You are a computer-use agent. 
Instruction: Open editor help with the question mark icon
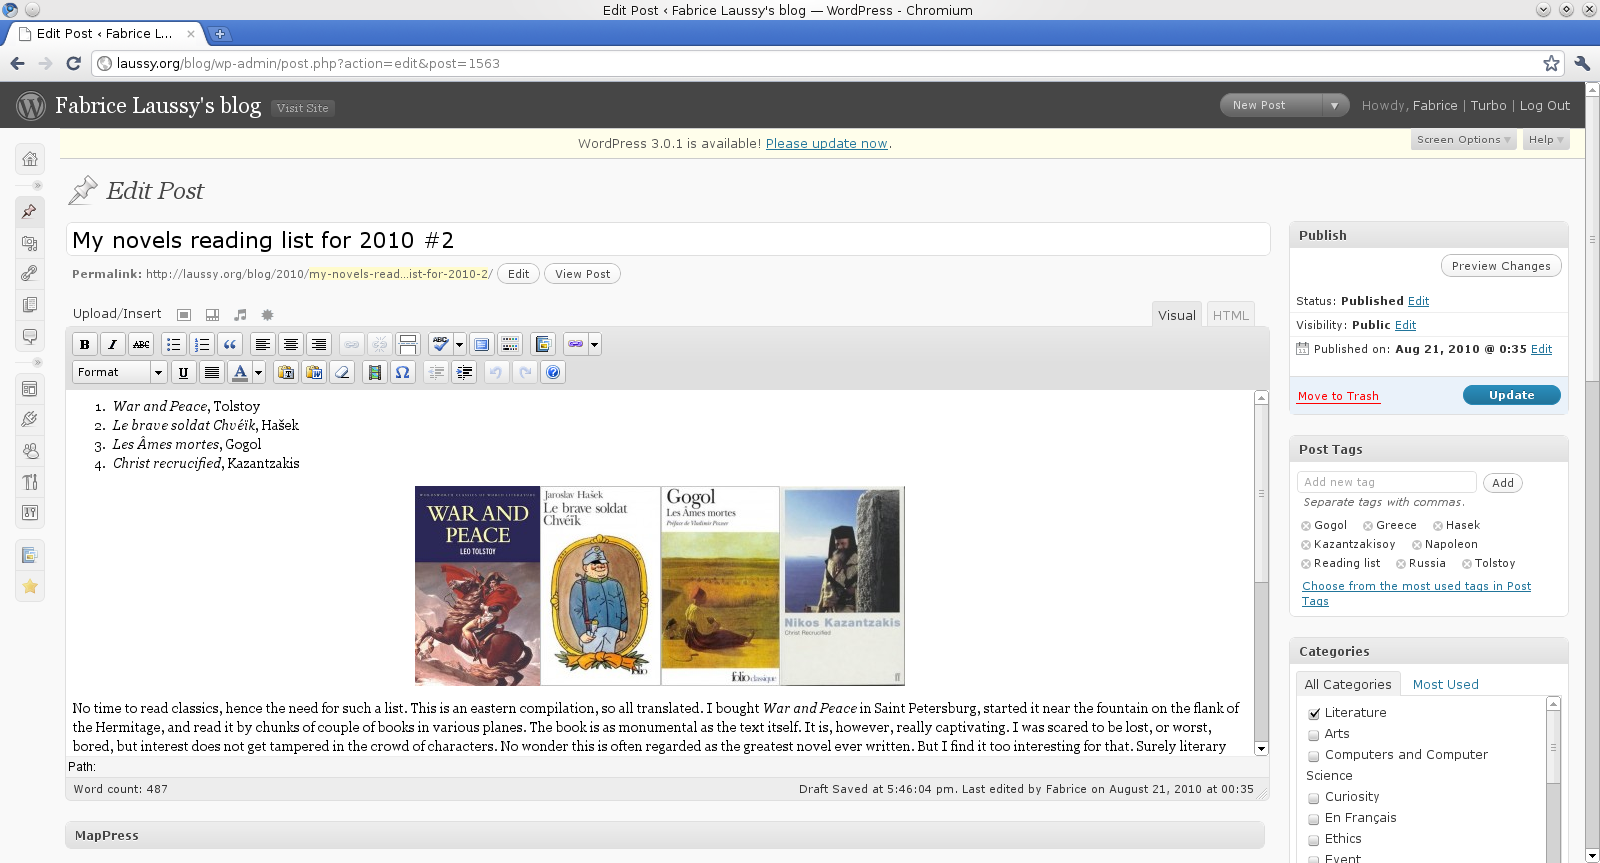pyautogui.click(x=553, y=372)
